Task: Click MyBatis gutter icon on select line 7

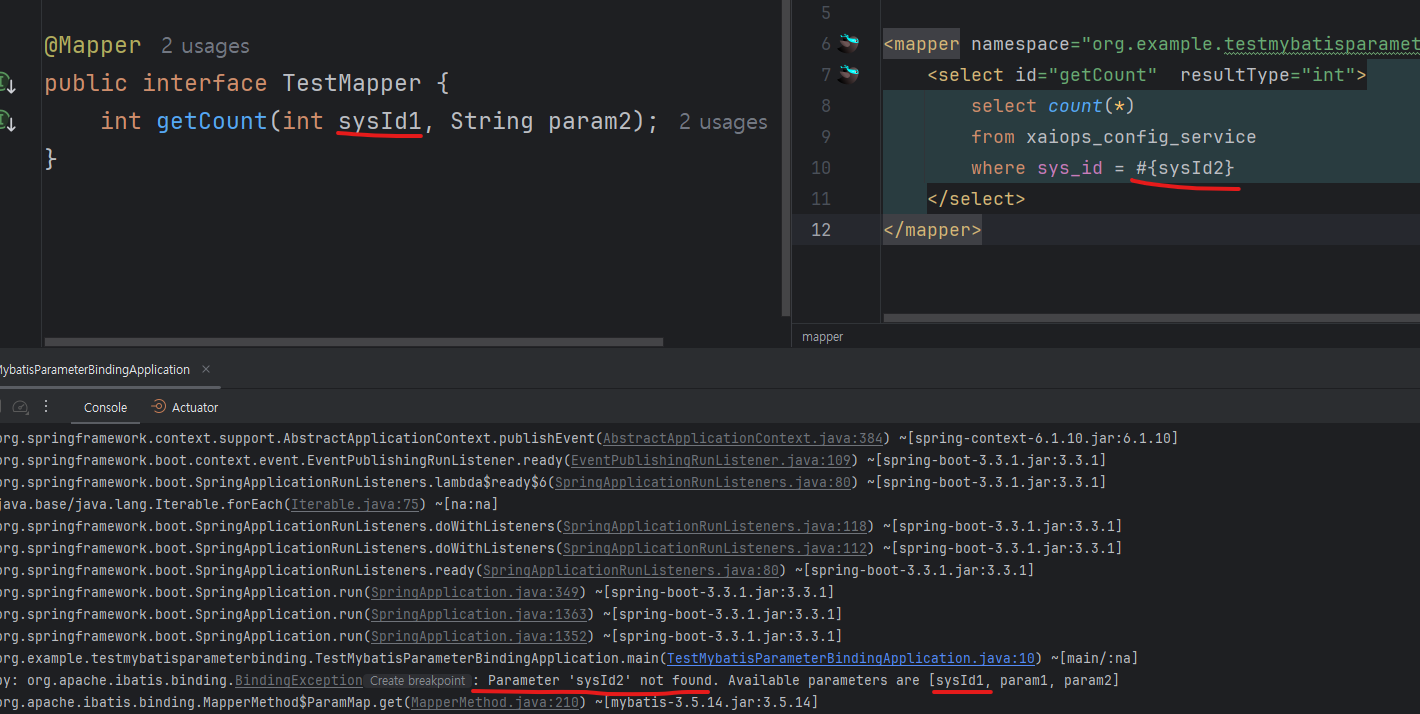Action: (x=849, y=74)
